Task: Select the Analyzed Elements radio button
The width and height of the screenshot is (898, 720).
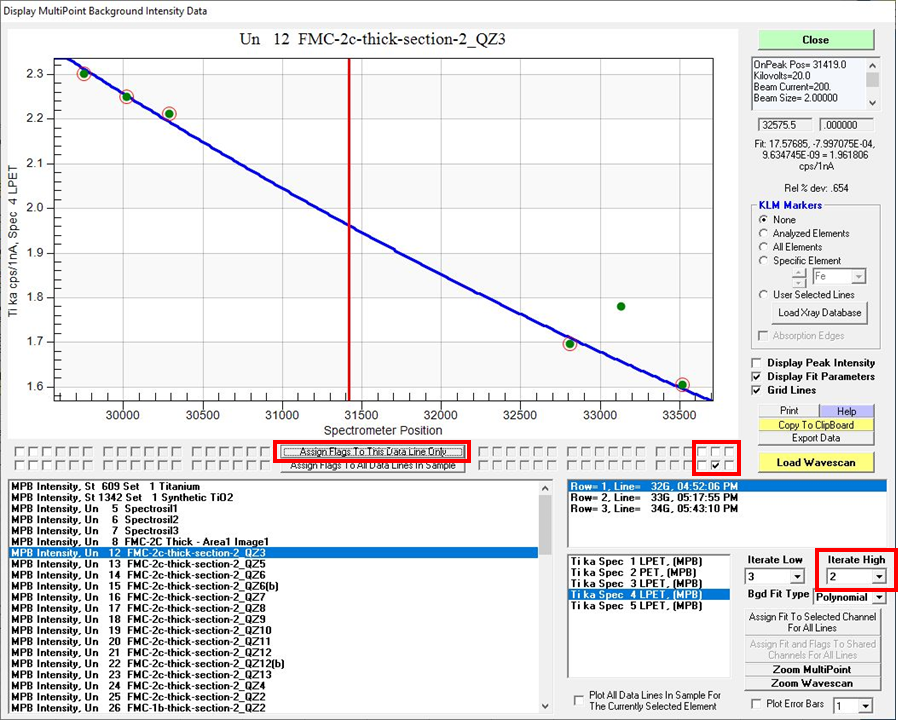Action: click(x=765, y=233)
